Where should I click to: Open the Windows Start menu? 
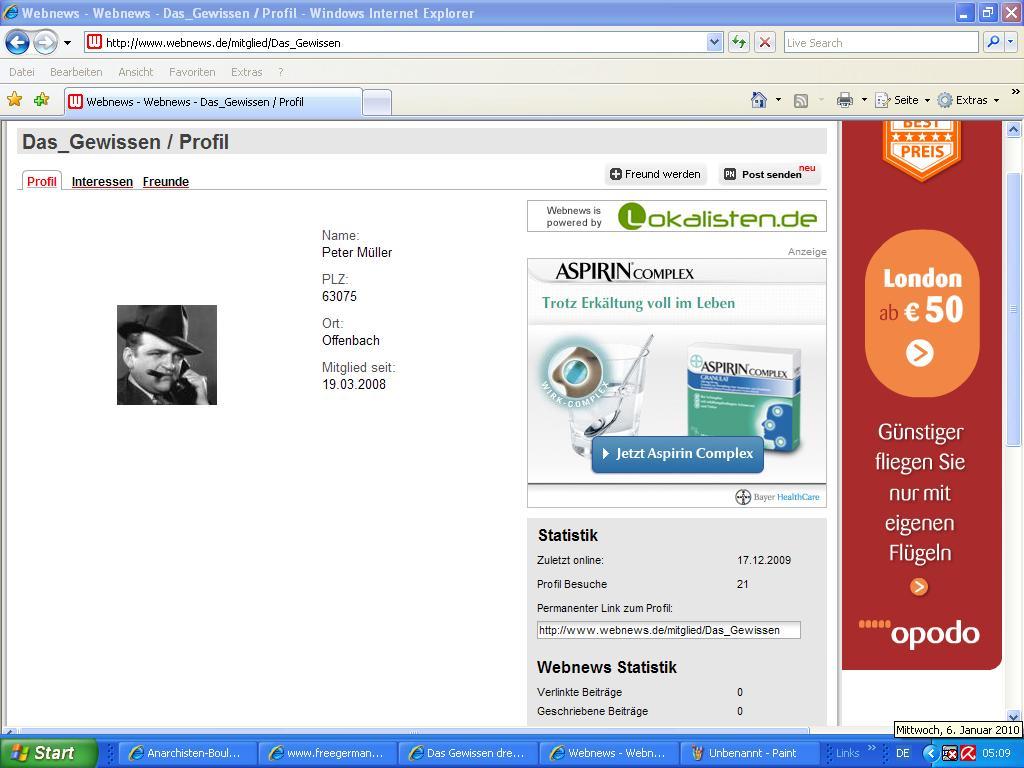45,753
